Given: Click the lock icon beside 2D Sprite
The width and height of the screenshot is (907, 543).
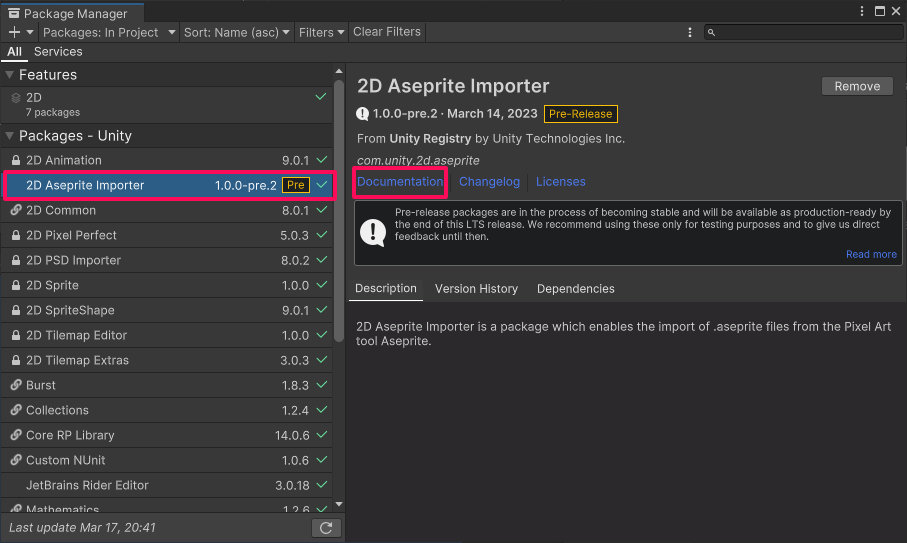Looking at the screenshot, I should point(16,285).
